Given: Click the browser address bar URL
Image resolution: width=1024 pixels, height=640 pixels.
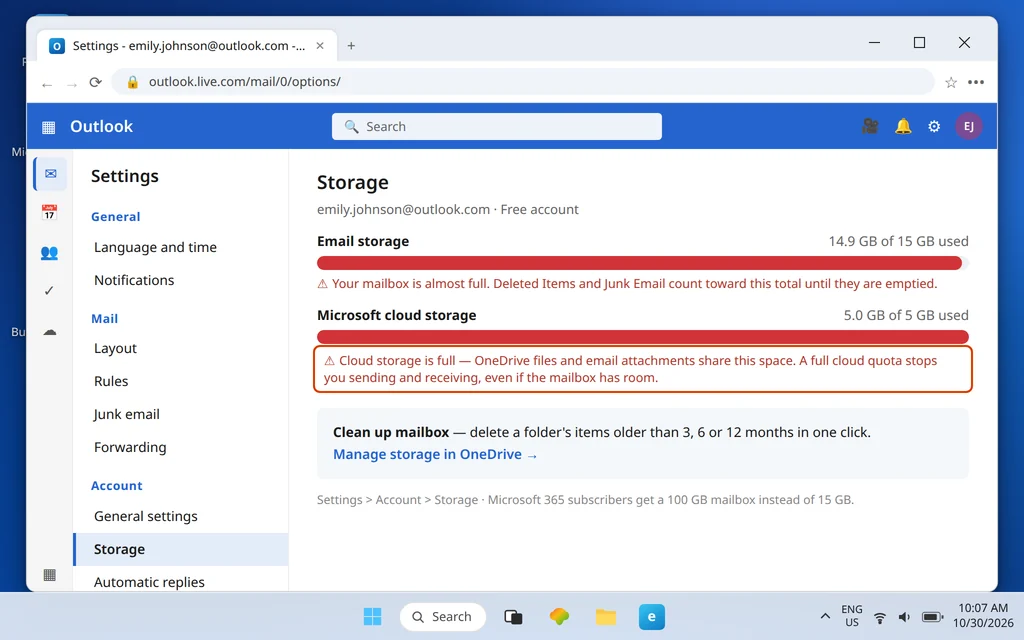Looking at the screenshot, I should point(245,82).
